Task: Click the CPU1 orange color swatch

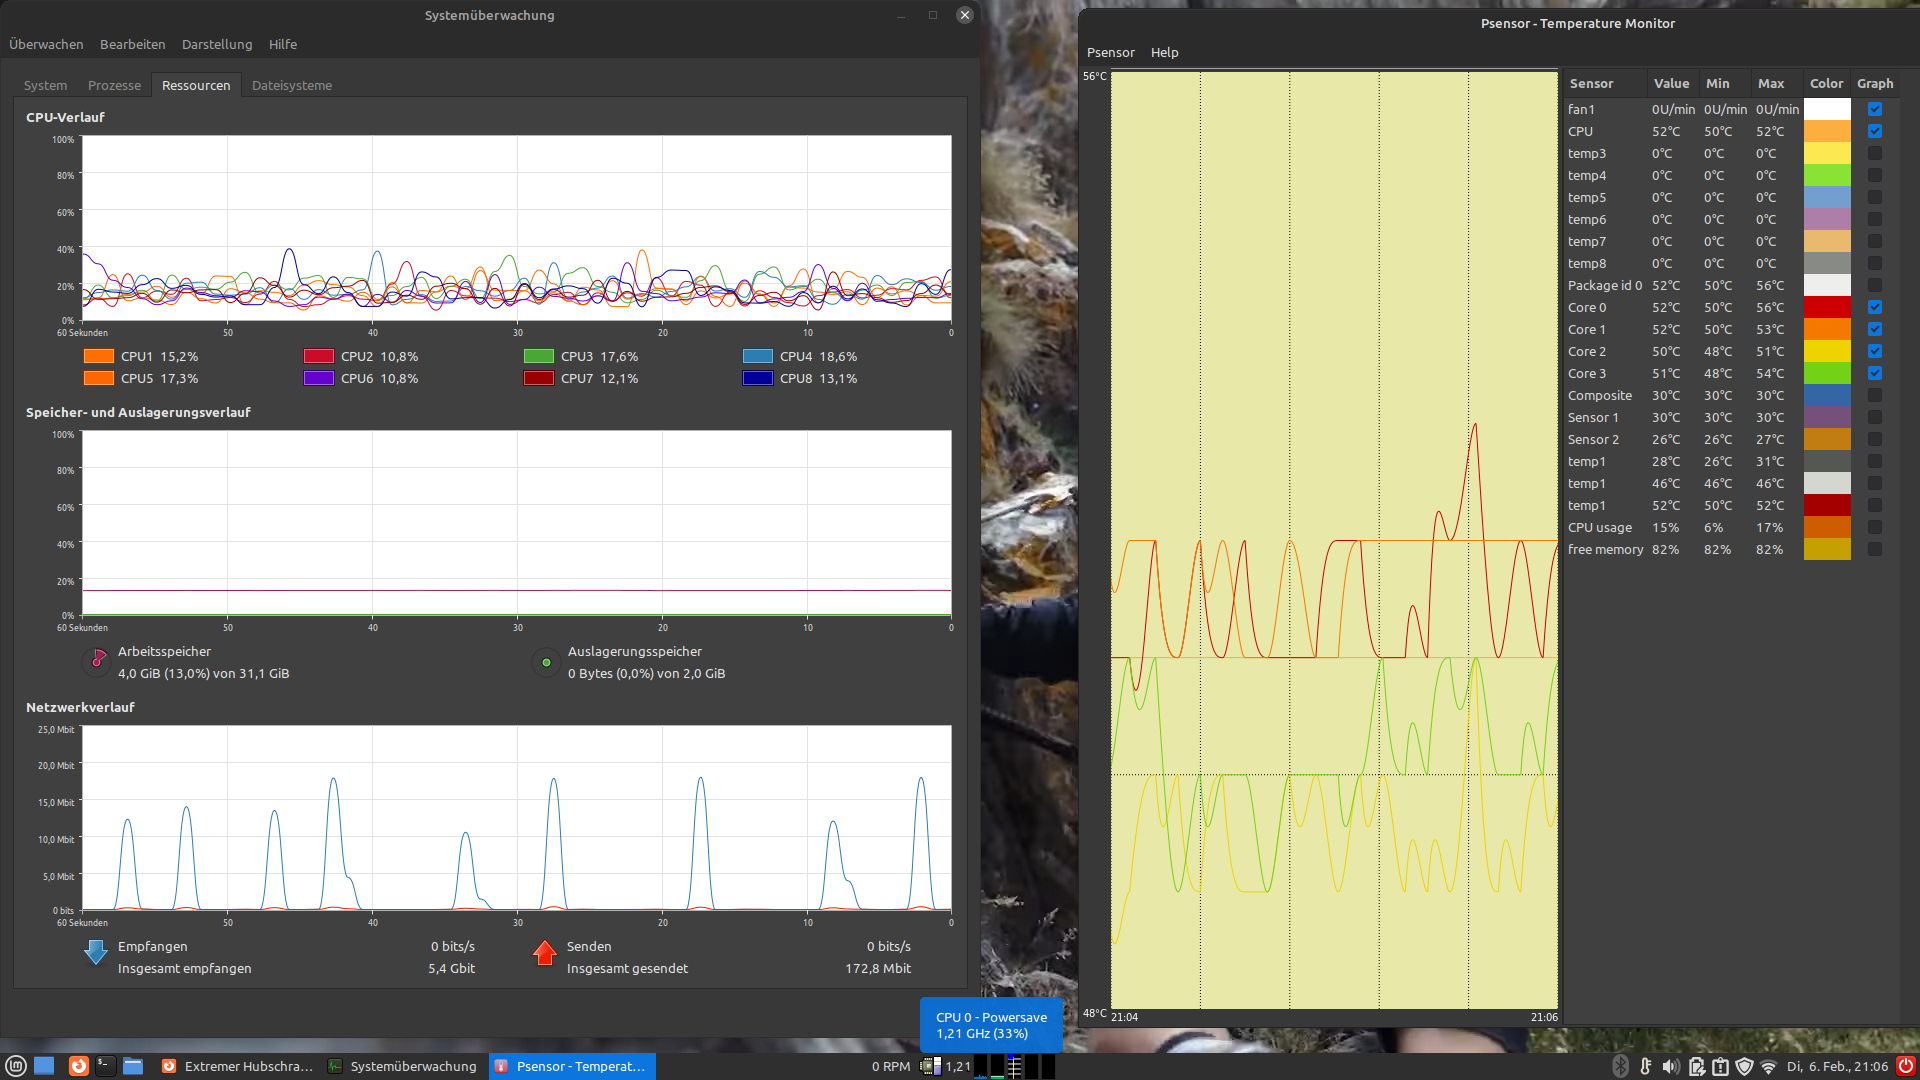Action: coord(99,356)
